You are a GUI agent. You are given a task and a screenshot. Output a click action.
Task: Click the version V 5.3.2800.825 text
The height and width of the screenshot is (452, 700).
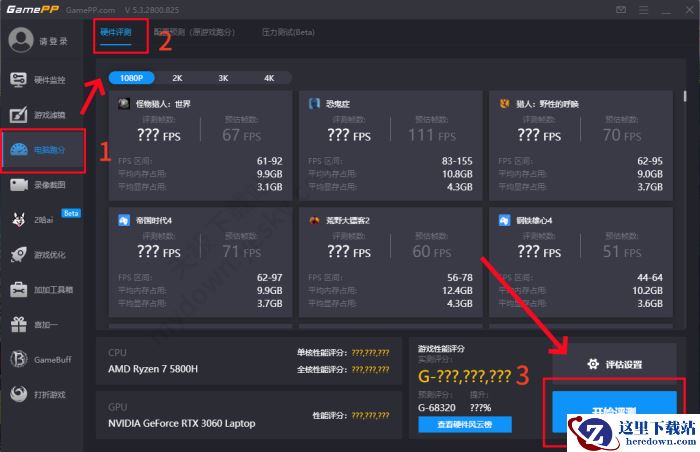(x=152, y=10)
